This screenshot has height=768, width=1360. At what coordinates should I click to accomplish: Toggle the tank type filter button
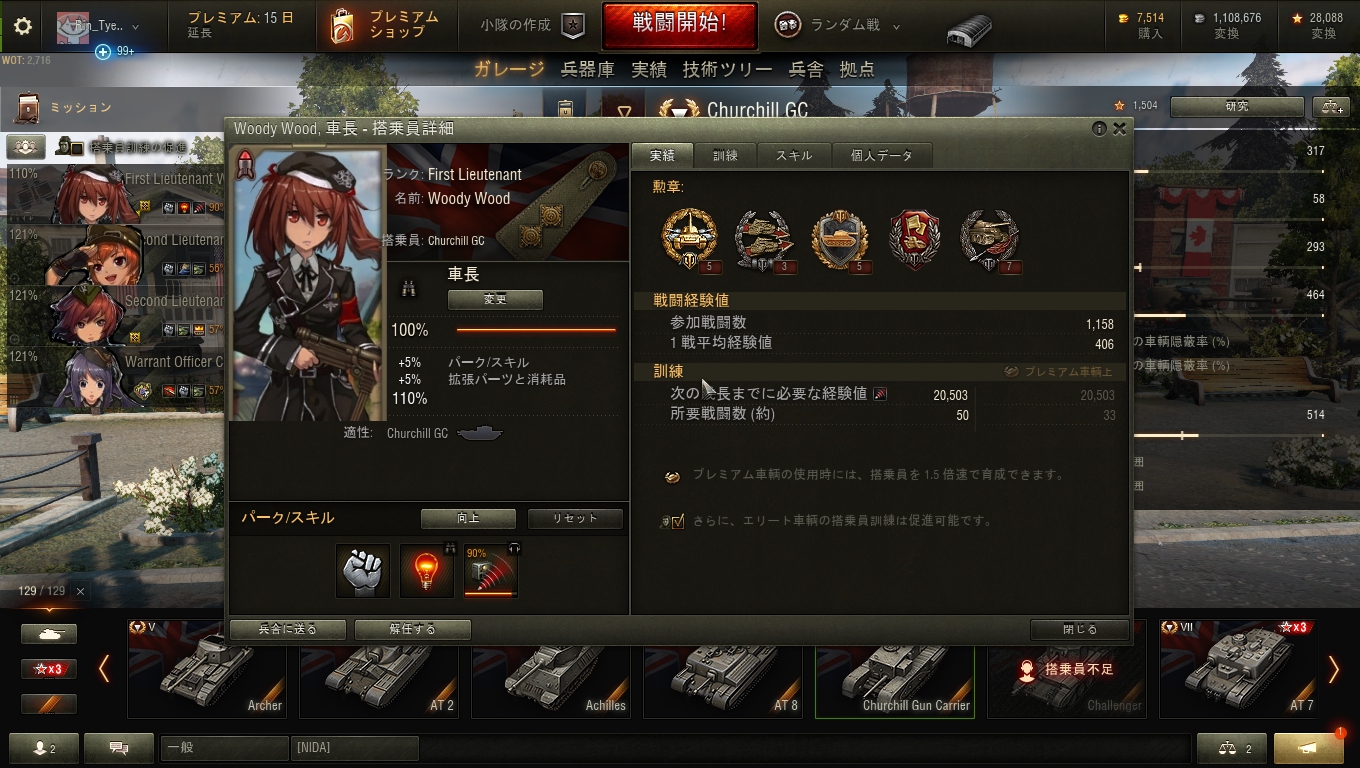(49, 634)
